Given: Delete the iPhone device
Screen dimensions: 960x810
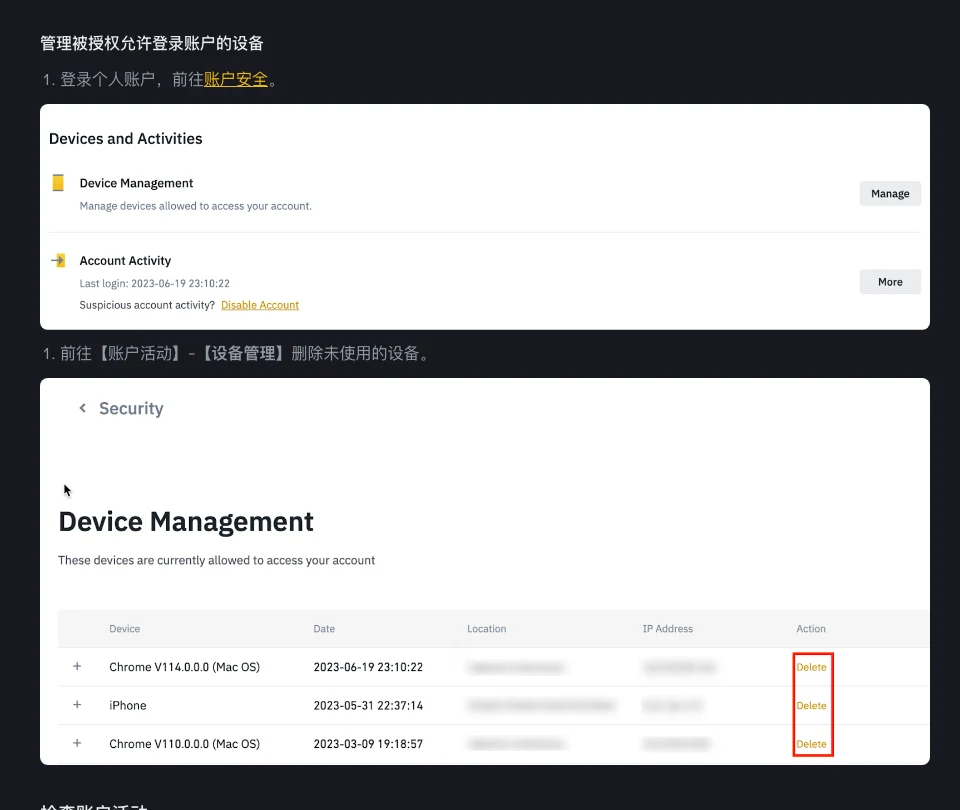Looking at the screenshot, I should click(811, 706).
